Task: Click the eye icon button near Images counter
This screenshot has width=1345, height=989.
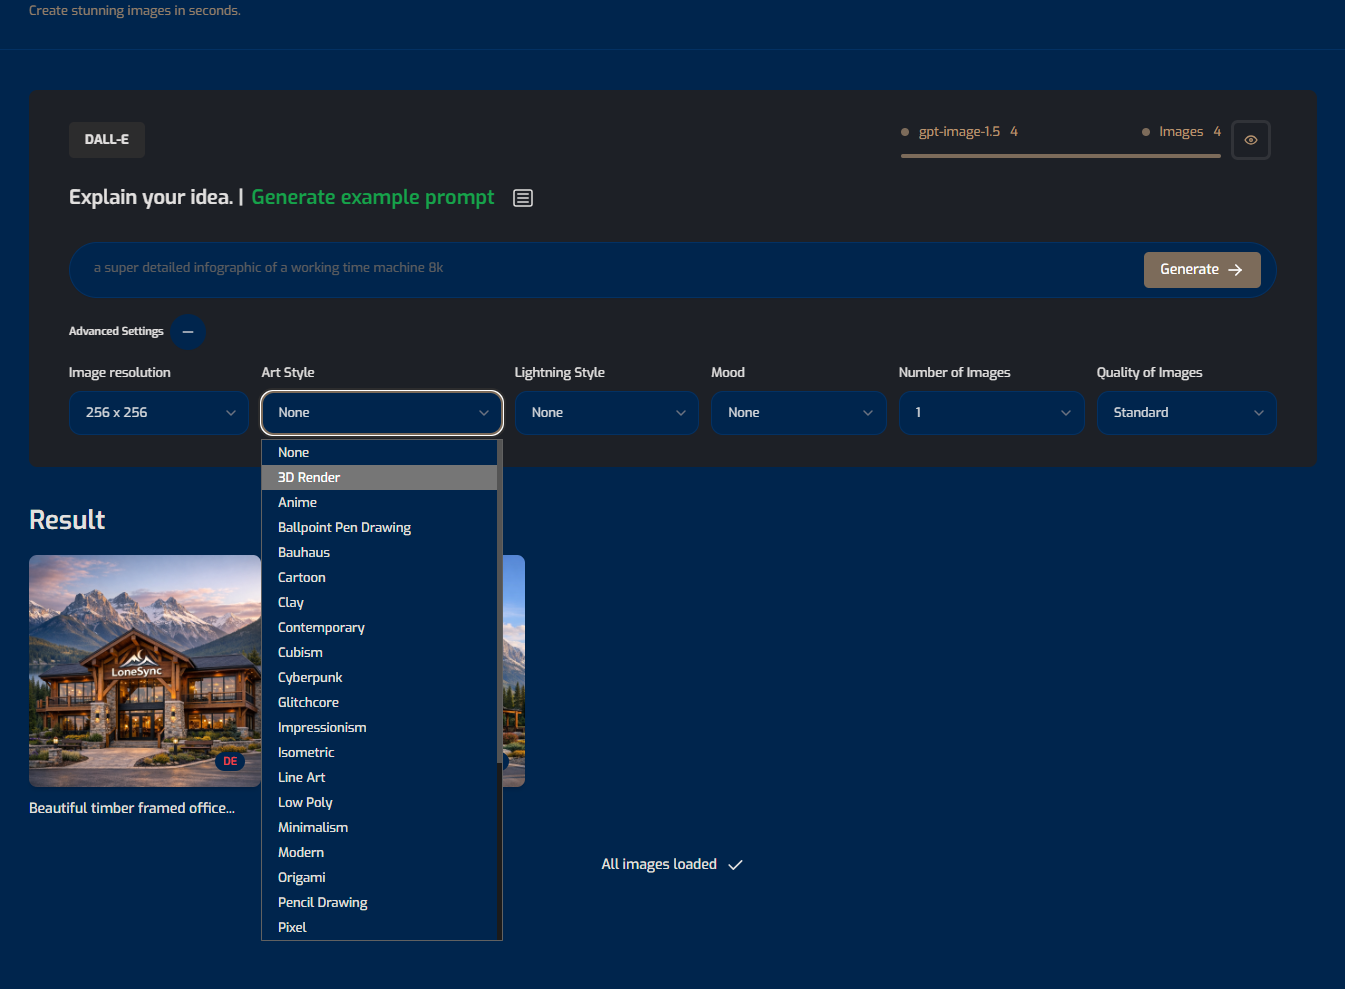Action: (1250, 140)
